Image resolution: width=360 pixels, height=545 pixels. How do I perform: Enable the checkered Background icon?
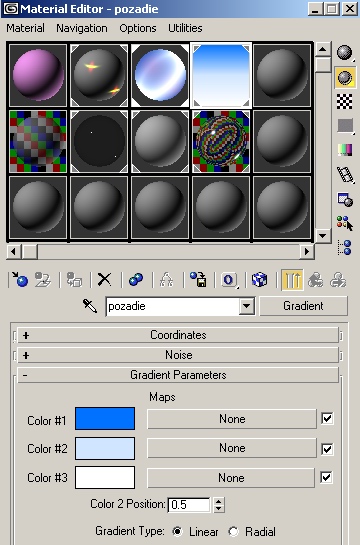(344, 102)
